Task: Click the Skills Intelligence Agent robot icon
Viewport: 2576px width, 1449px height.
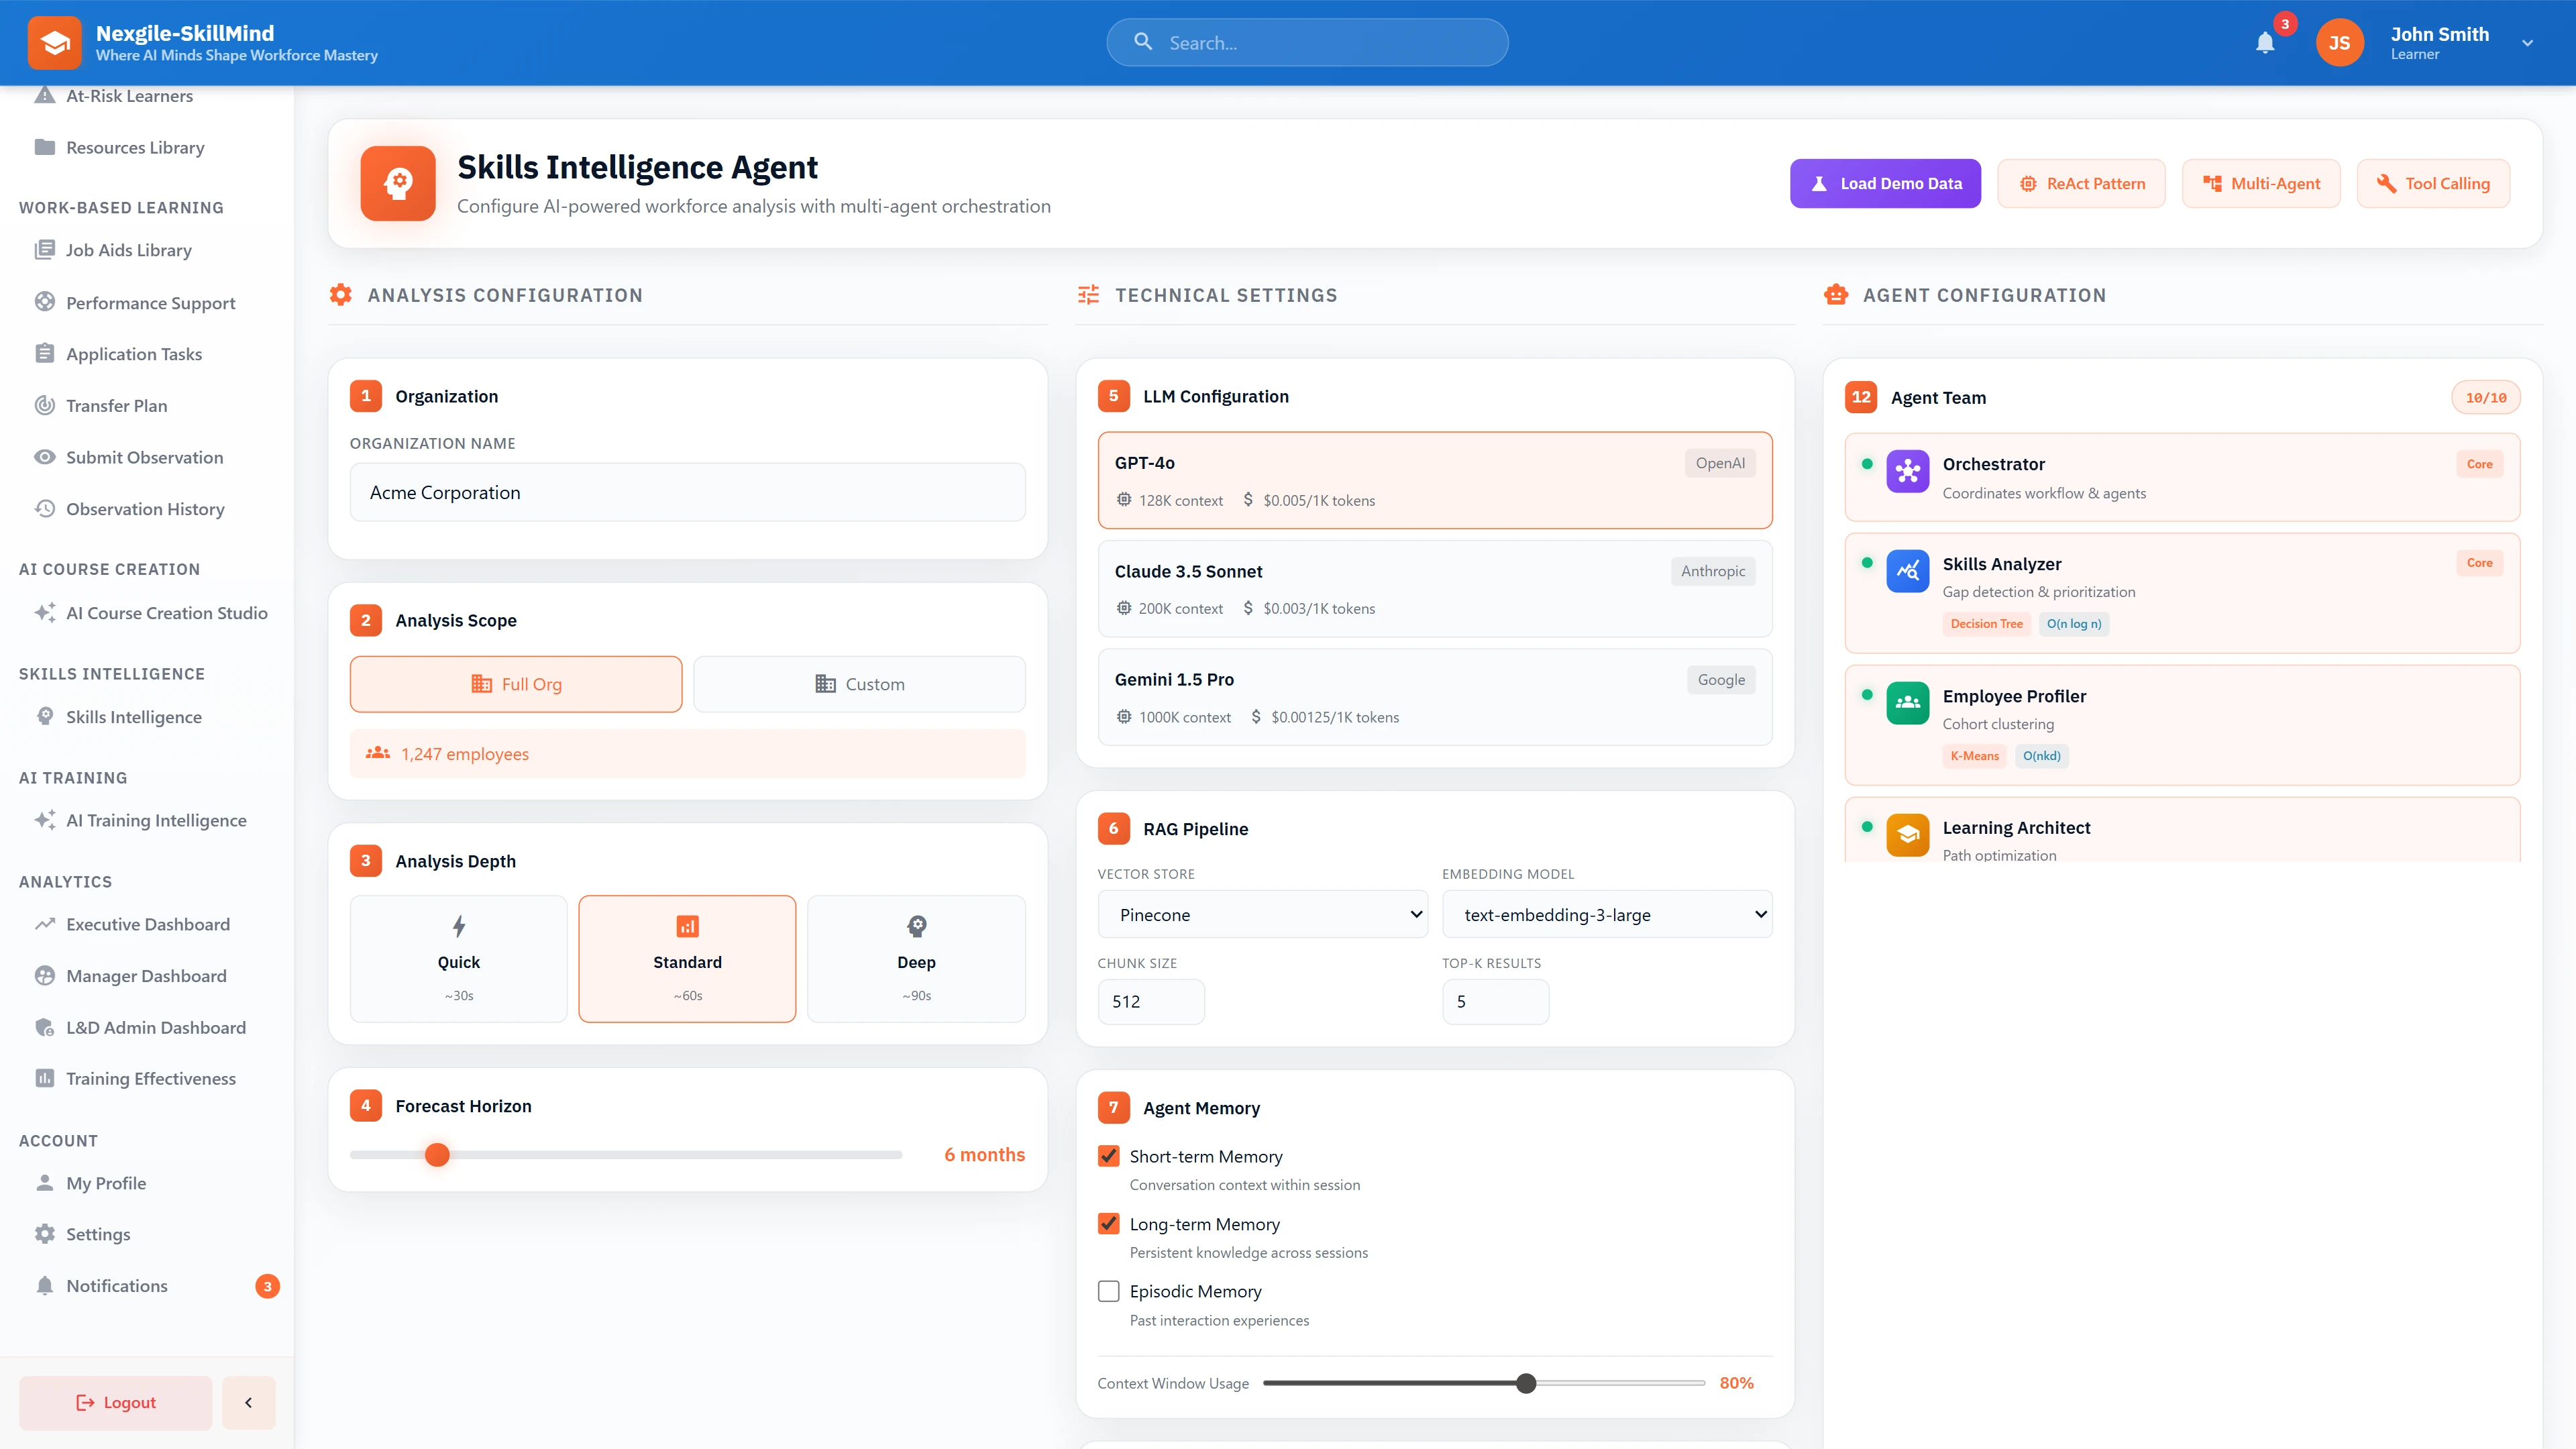Action: pyautogui.click(x=397, y=183)
